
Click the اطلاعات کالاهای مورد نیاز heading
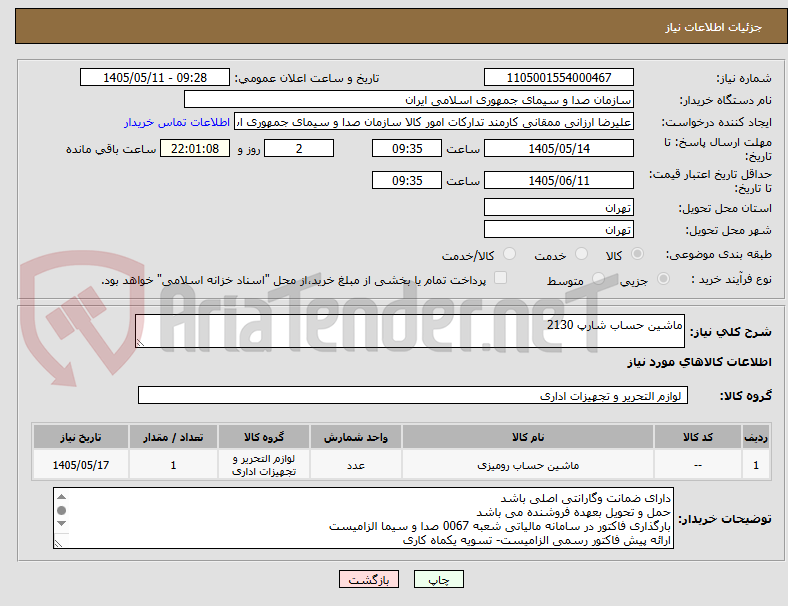[699, 362]
